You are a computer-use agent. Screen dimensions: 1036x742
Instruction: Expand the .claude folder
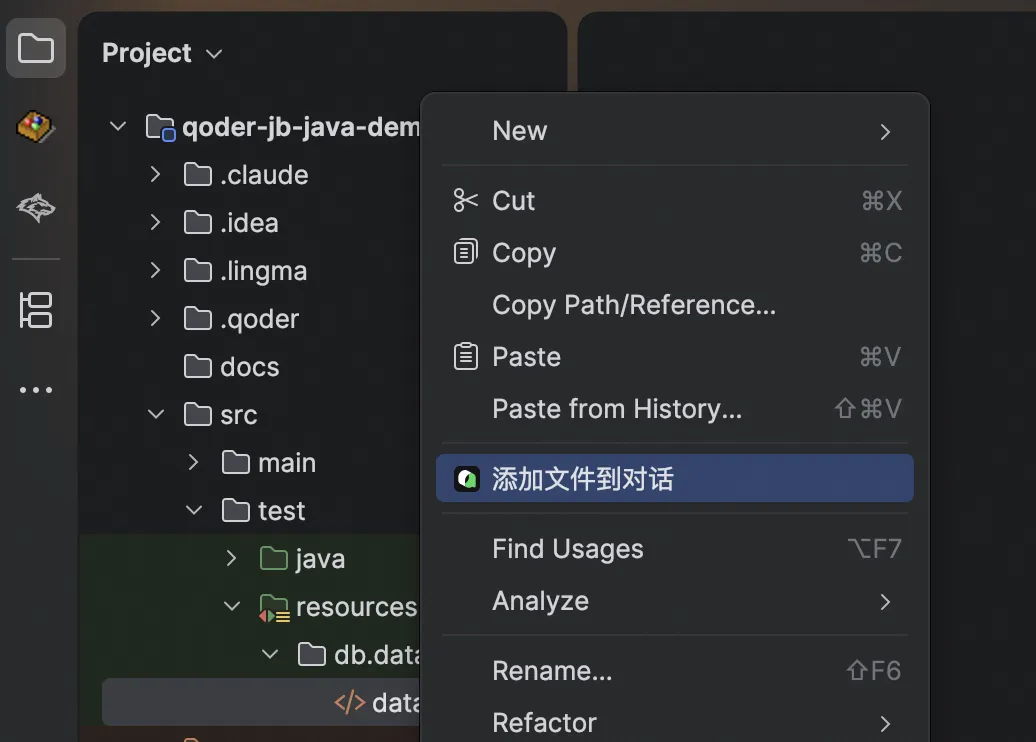[x=155, y=175]
